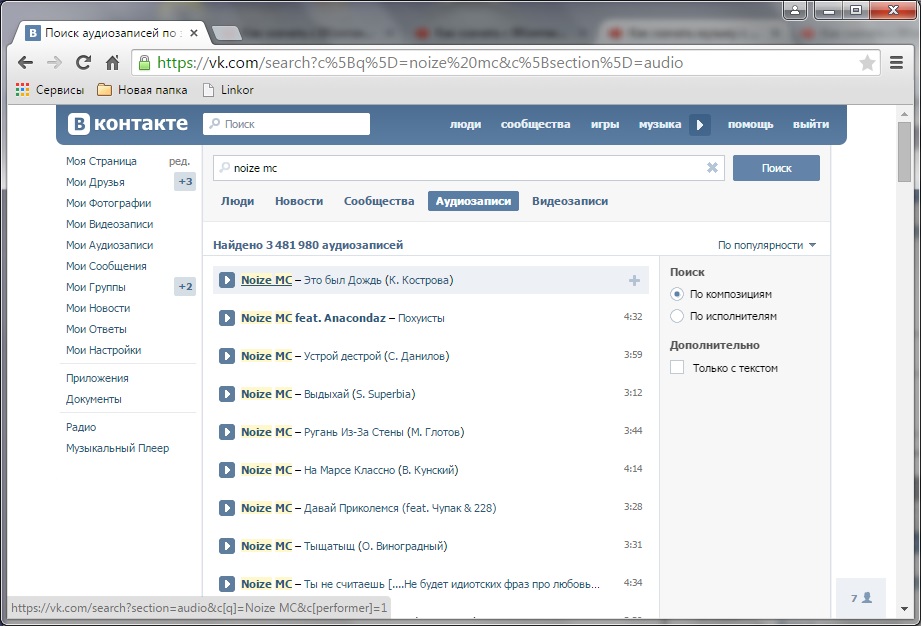Play "Ты не считаешь" track
The image size is (922, 626).
tap(227, 584)
